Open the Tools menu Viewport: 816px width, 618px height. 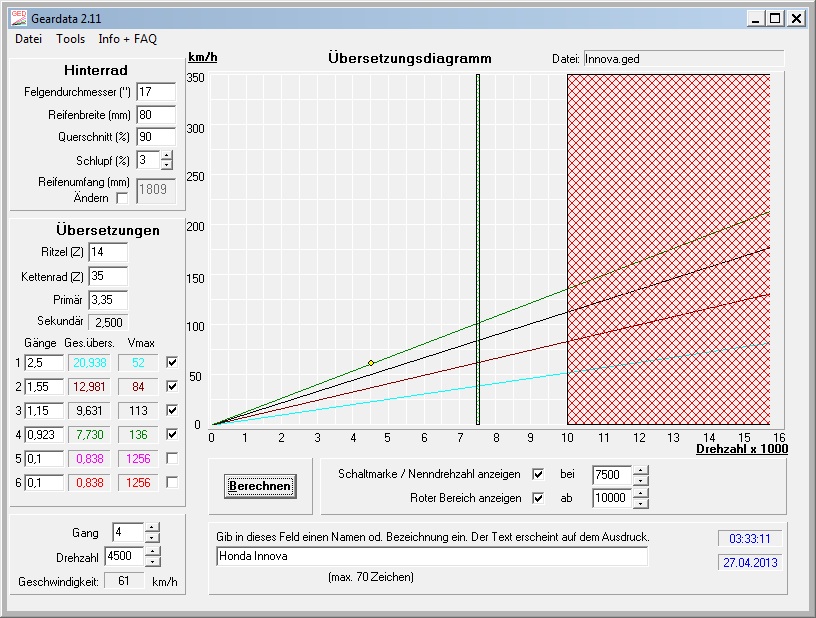pyautogui.click(x=70, y=39)
